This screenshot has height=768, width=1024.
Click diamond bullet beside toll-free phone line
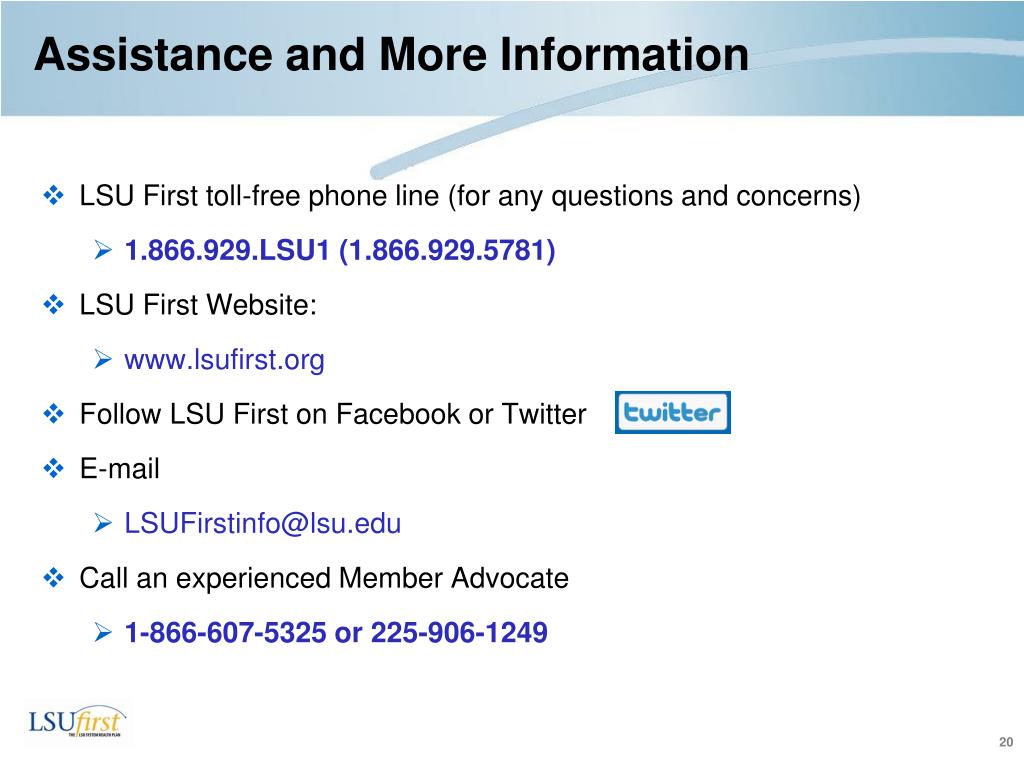click(54, 195)
